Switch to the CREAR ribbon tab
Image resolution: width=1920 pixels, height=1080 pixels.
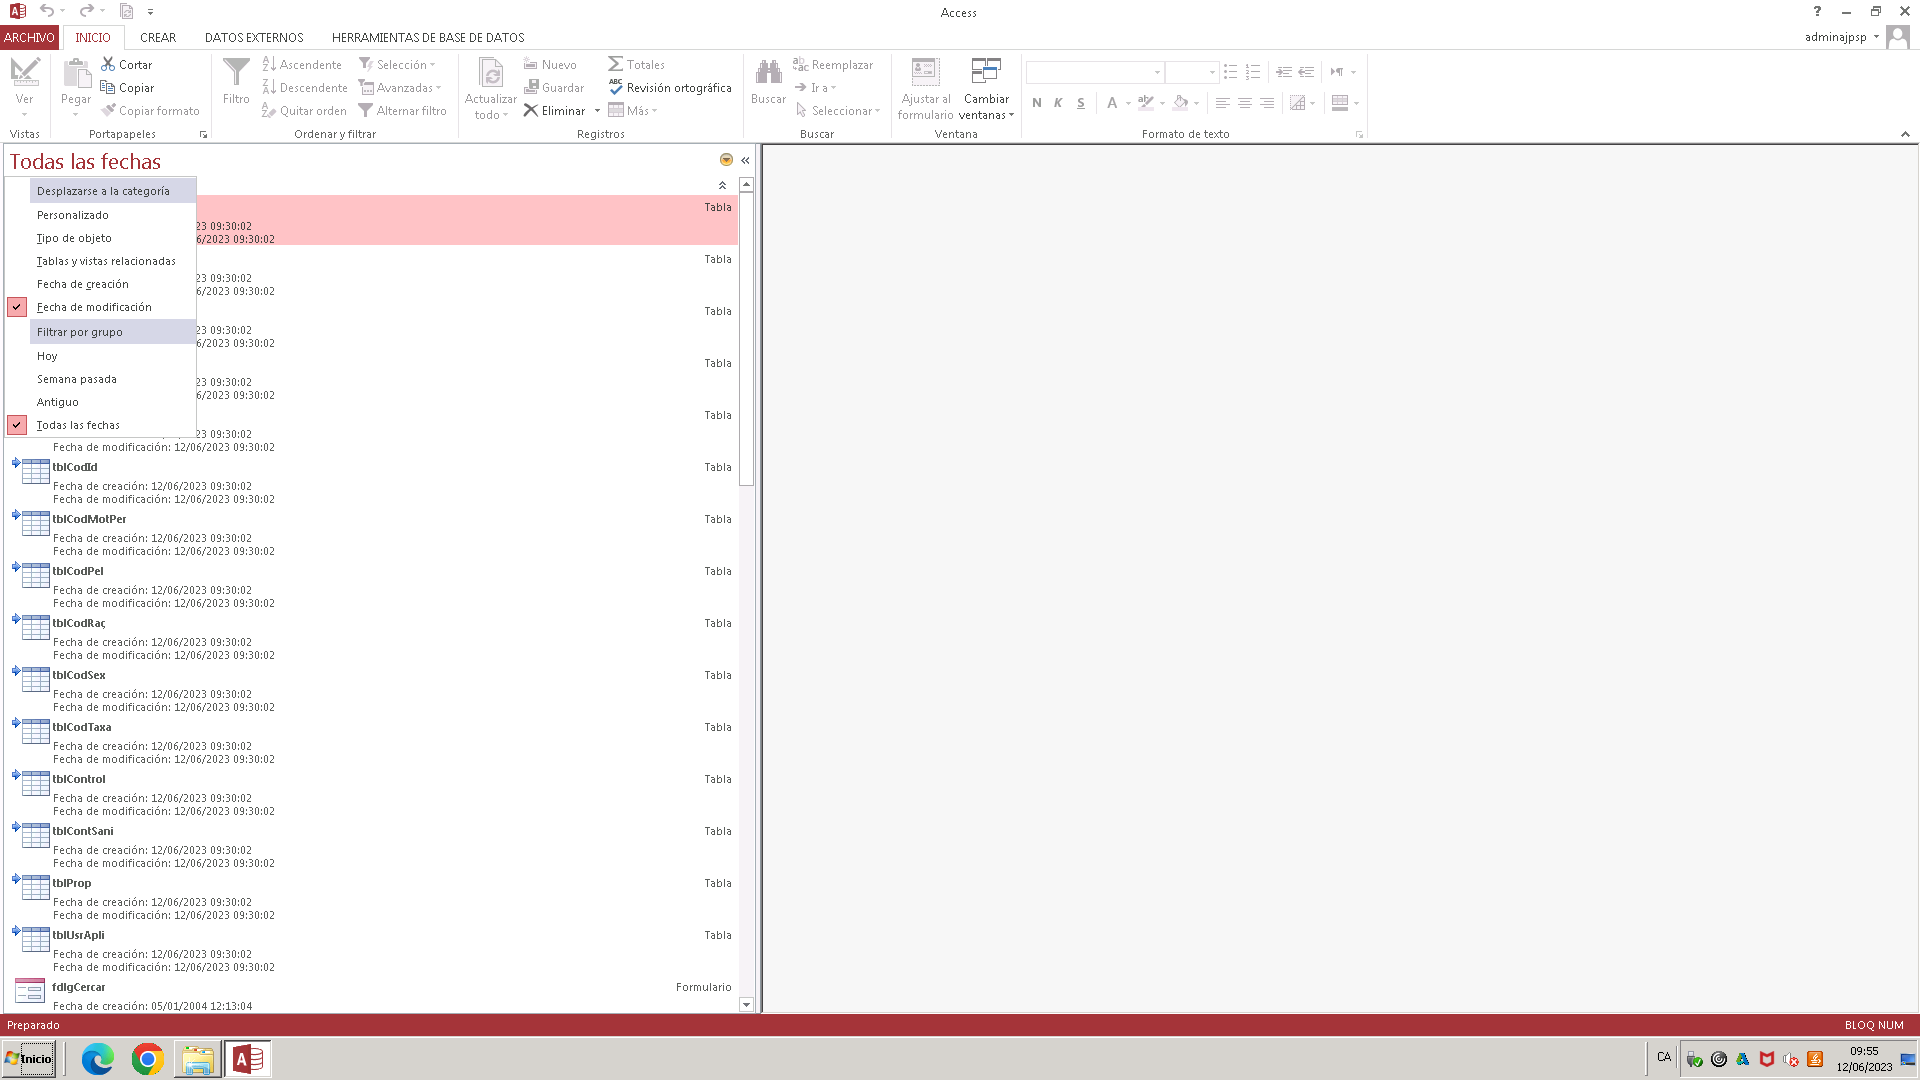(158, 37)
